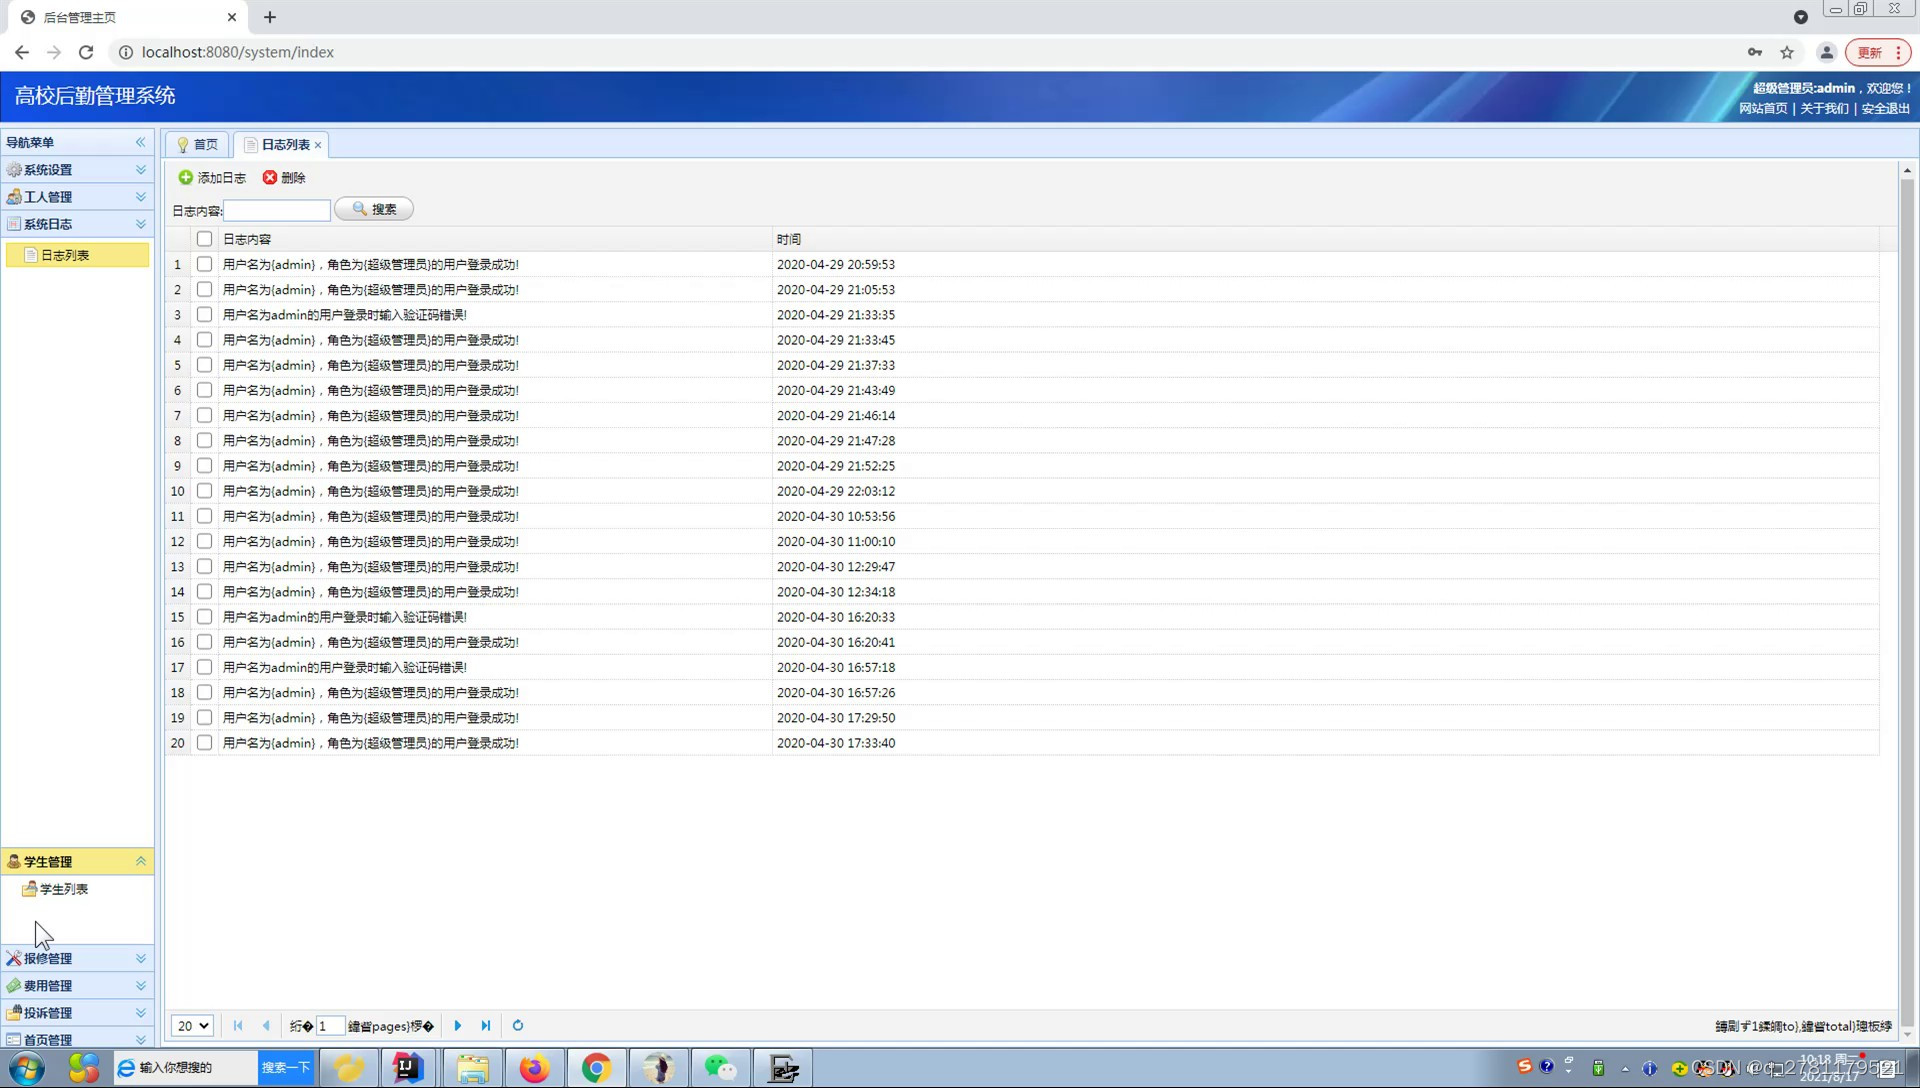Open 学生列表 in sidebar
1920x1088 pixels.
[64, 889]
